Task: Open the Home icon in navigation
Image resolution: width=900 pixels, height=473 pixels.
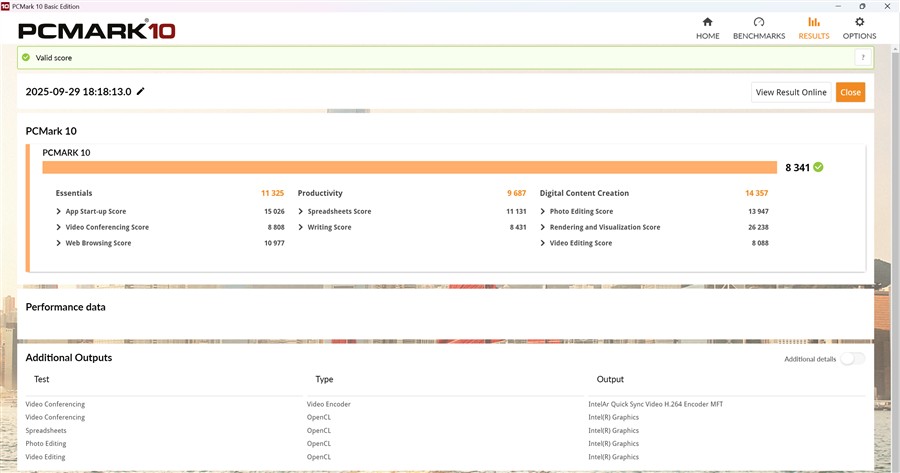Action: 707,22
